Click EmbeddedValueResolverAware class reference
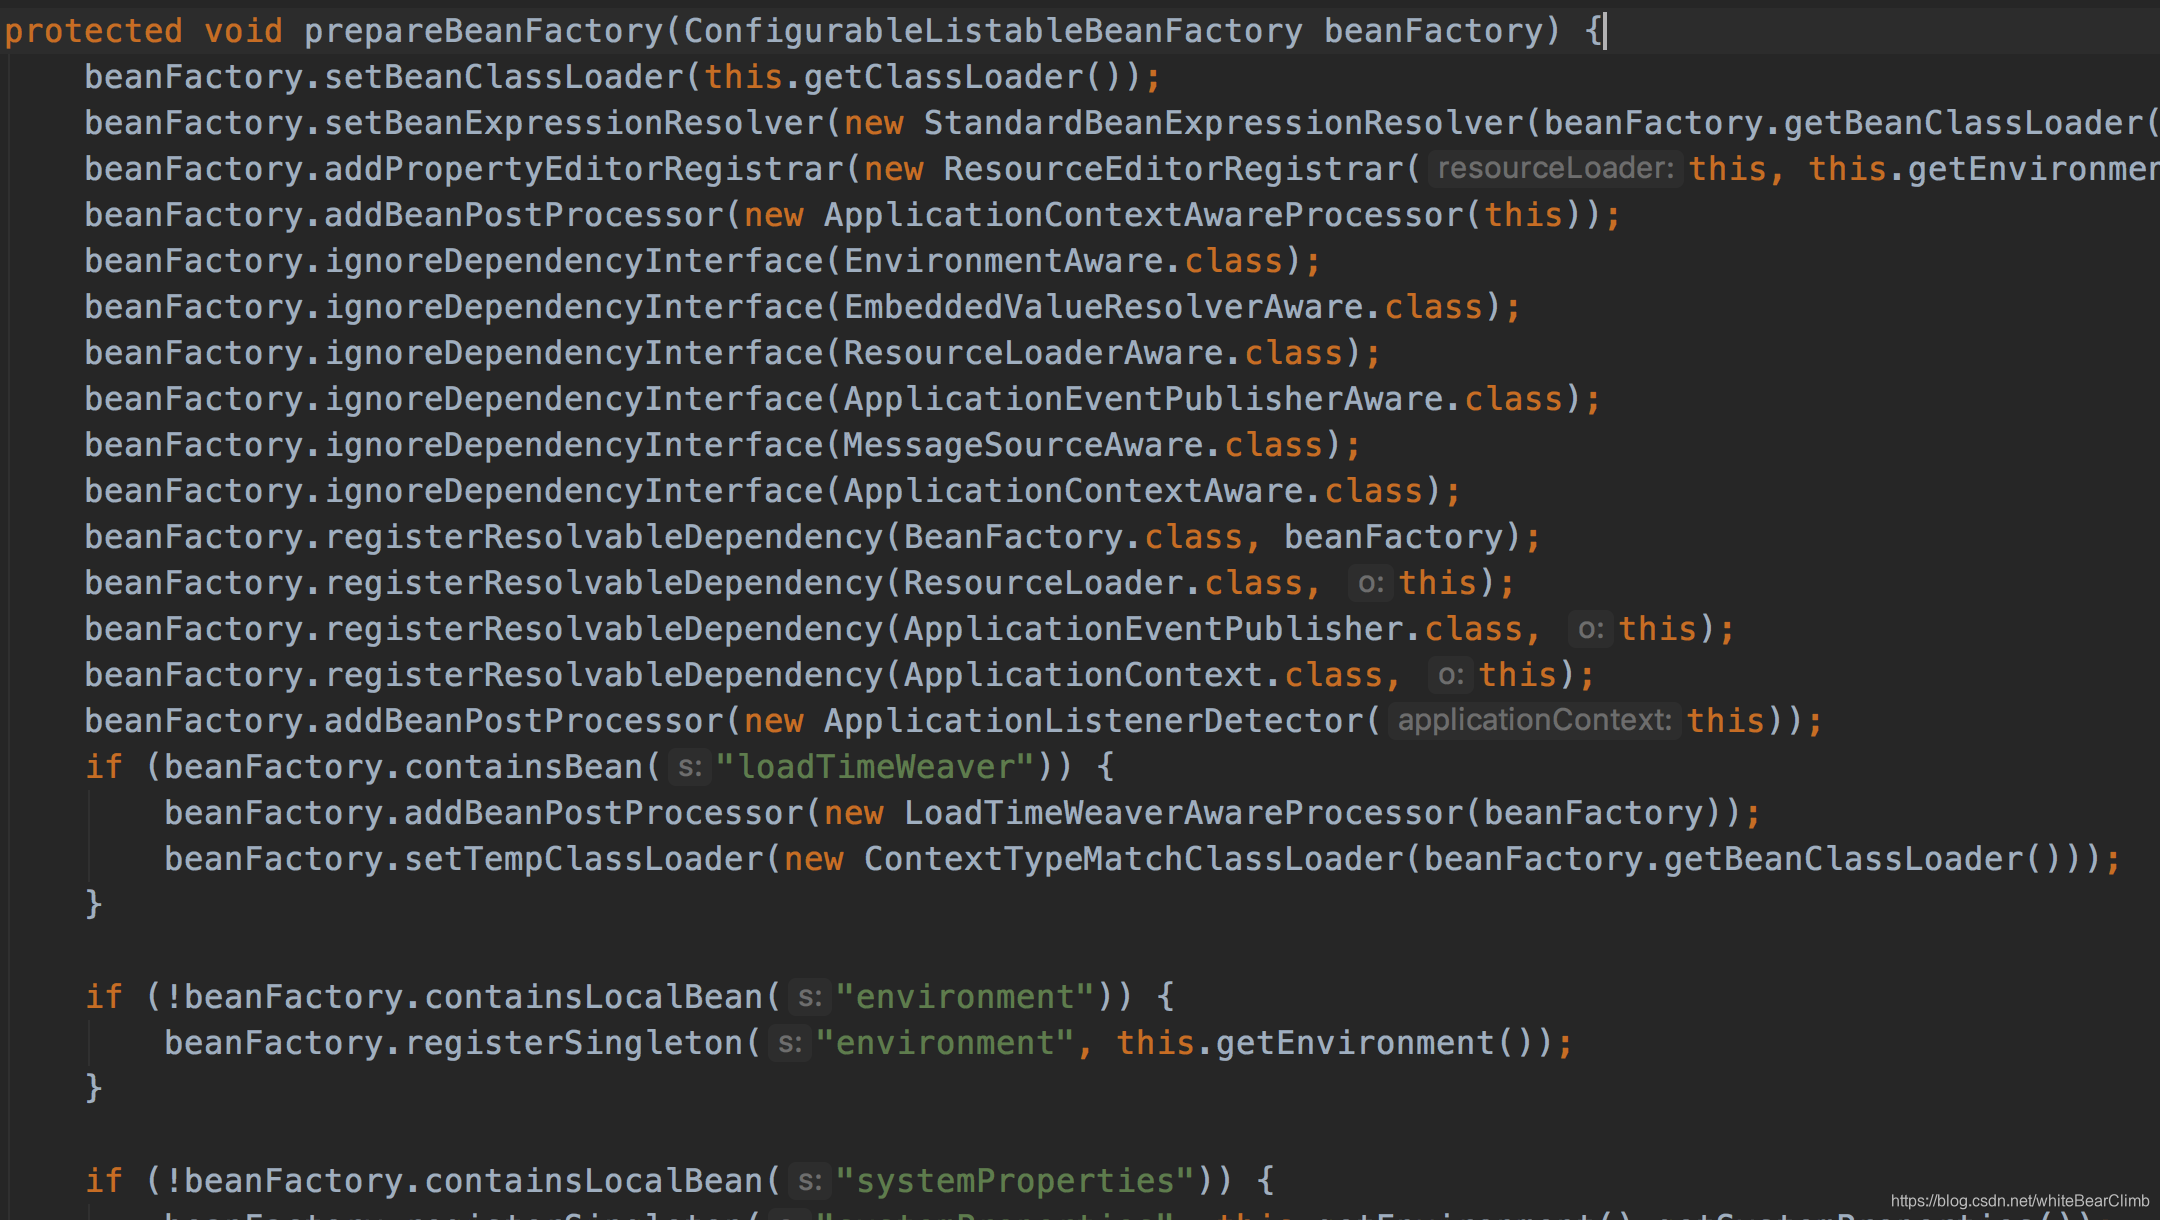The height and width of the screenshot is (1220, 2160). [1103, 307]
